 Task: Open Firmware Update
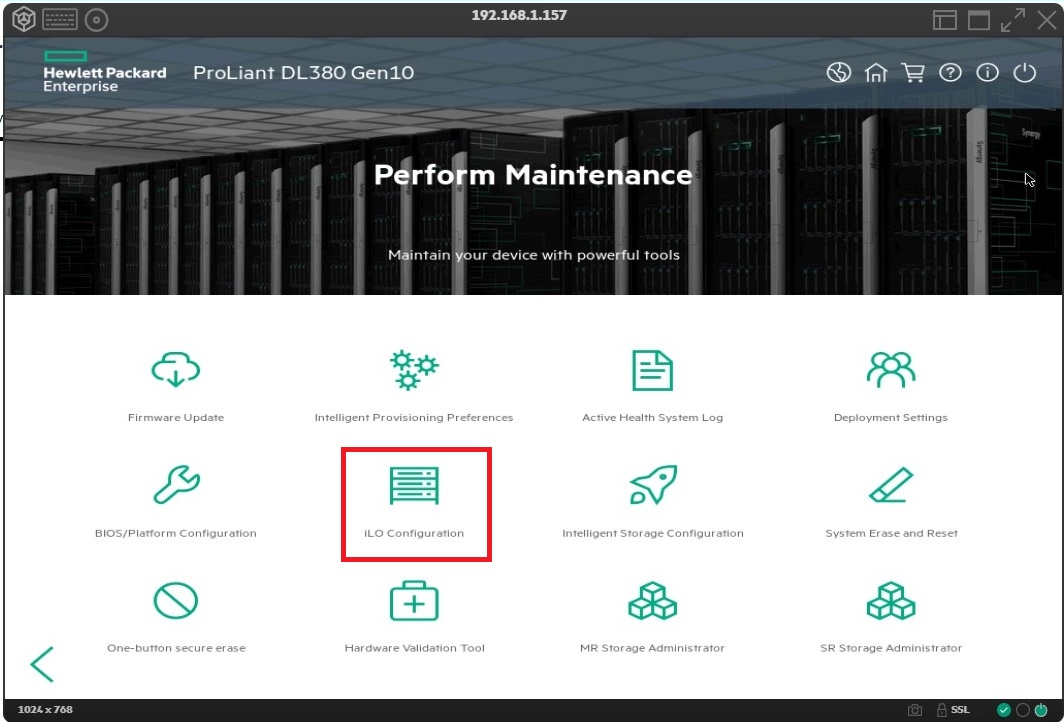click(175, 385)
